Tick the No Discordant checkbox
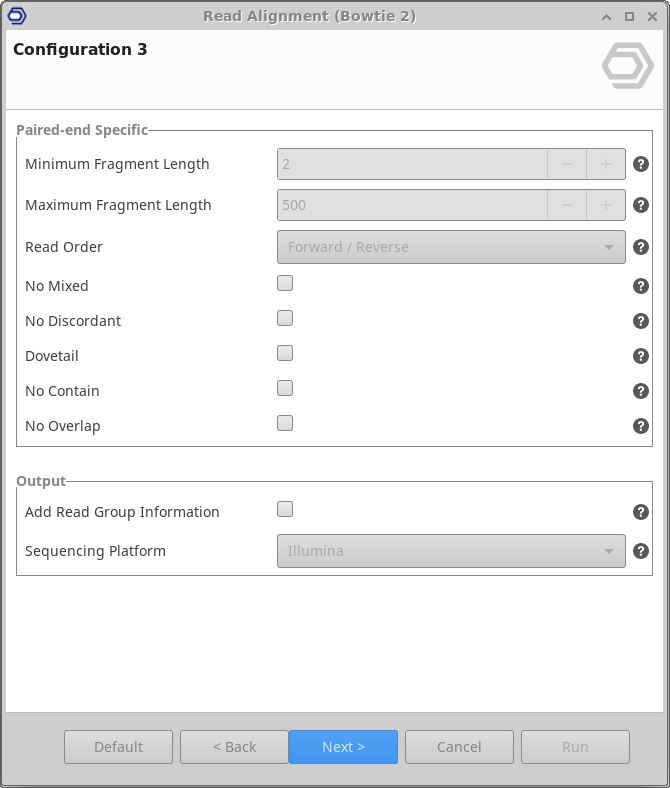Image resolution: width=670 pixels, height=788 pixels. point(285,318)
